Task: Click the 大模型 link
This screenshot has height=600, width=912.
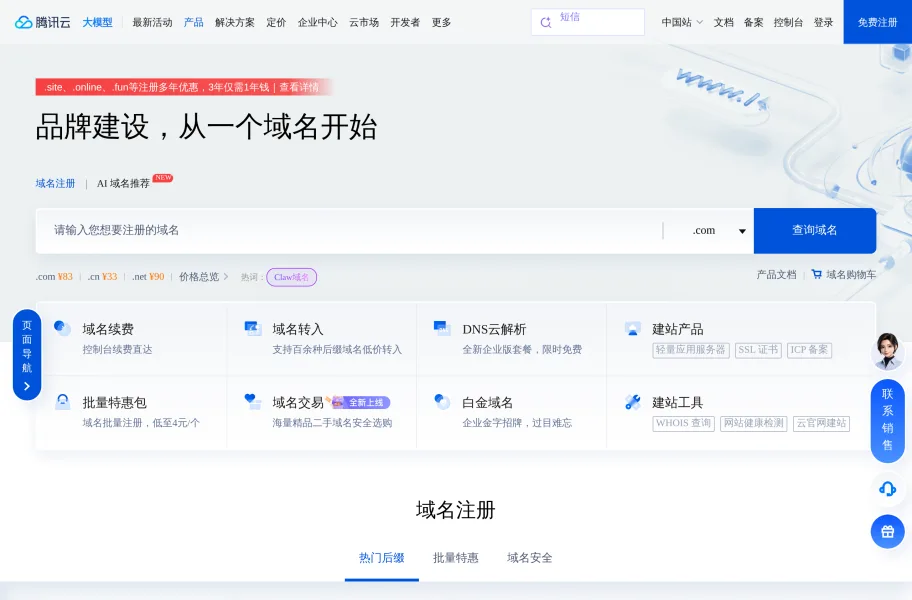Action: 97,23
